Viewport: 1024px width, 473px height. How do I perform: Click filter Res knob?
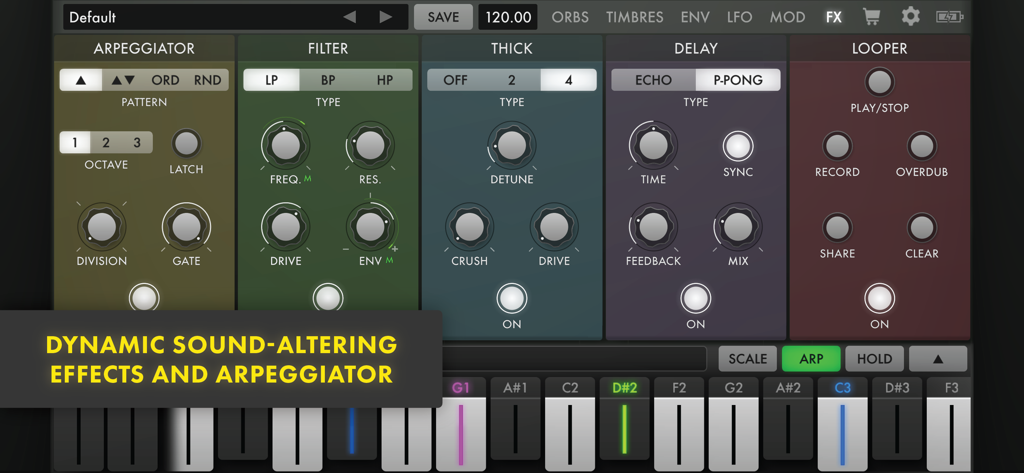pos(370,145)
